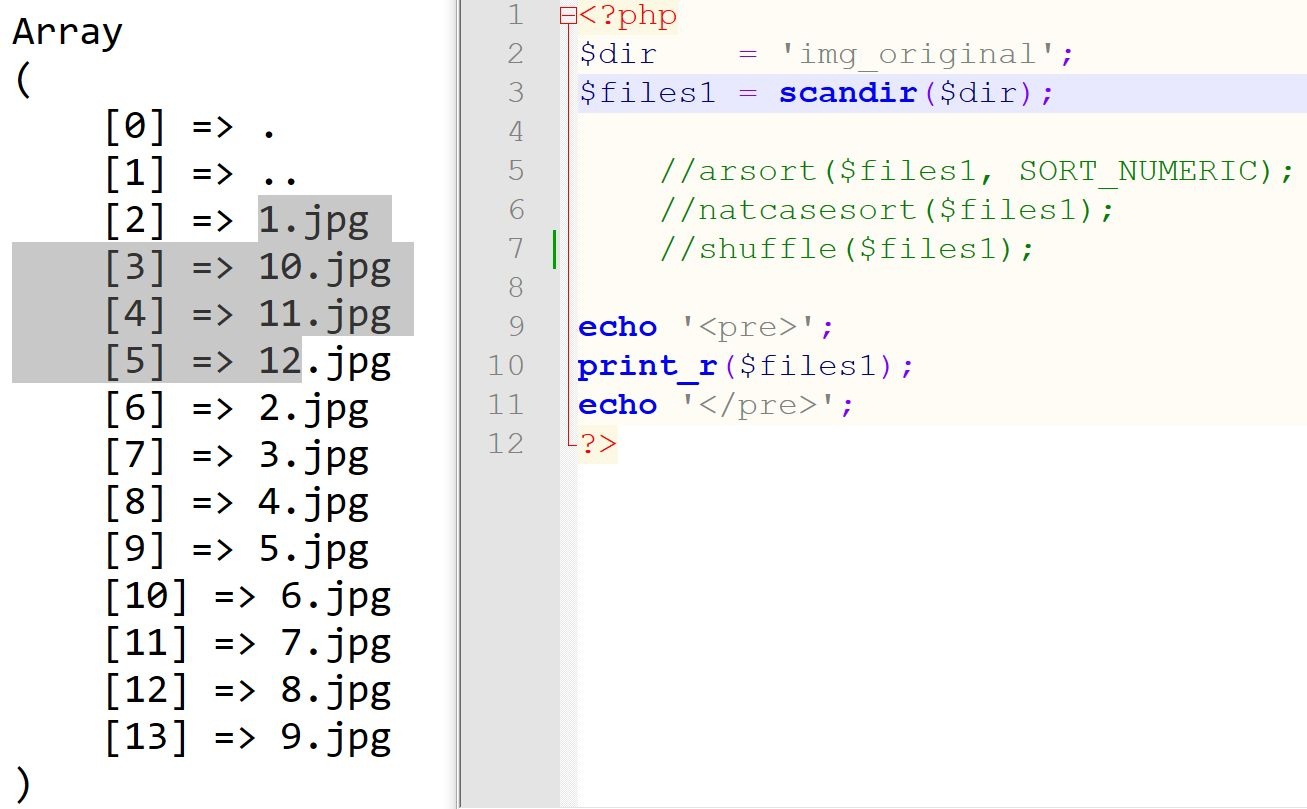Place cursor on the scandir function name

(x=848, y=93)
